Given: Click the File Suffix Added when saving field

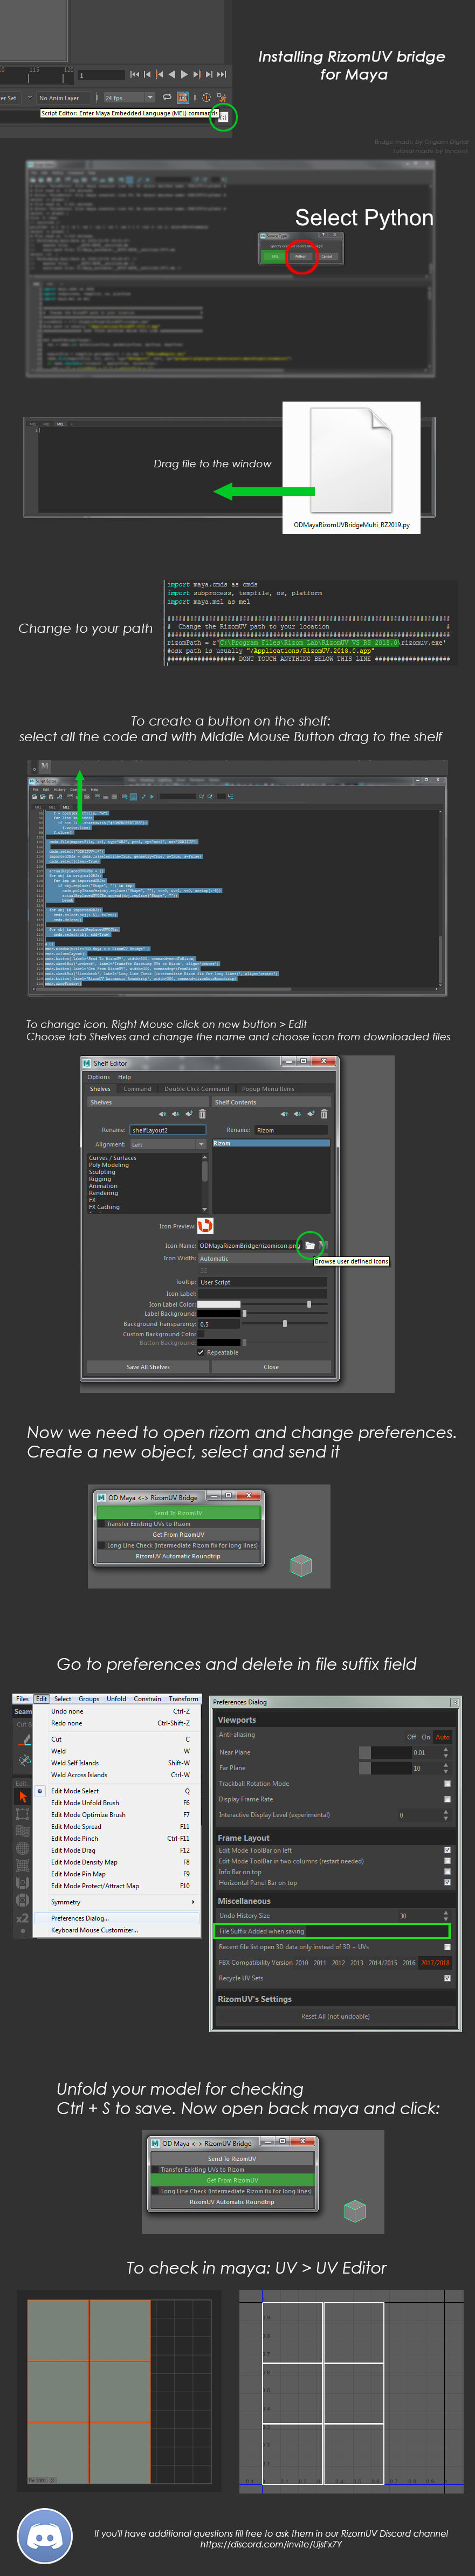Looking at the screenshot, I should click(x=332, y=1931).
